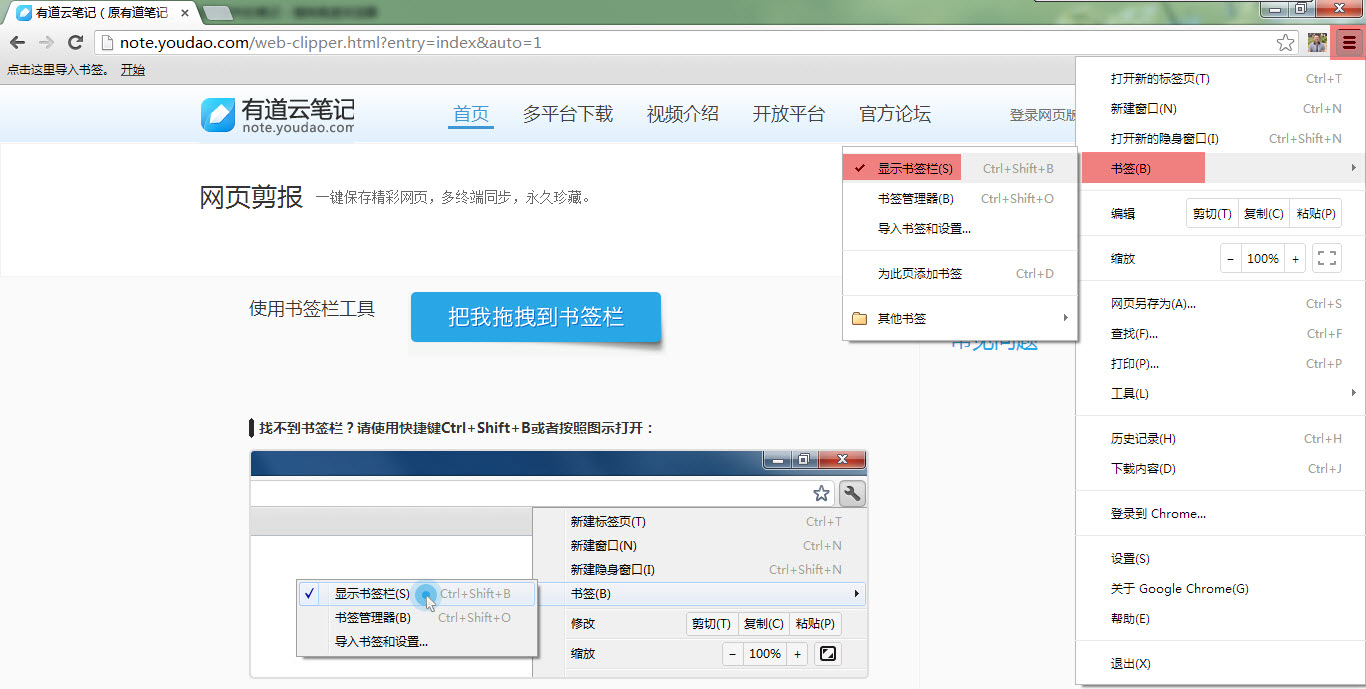Screen dimensions: 1366x689
Task: Close the 有道云笔记 browser tab
Action: pos(185,13)
